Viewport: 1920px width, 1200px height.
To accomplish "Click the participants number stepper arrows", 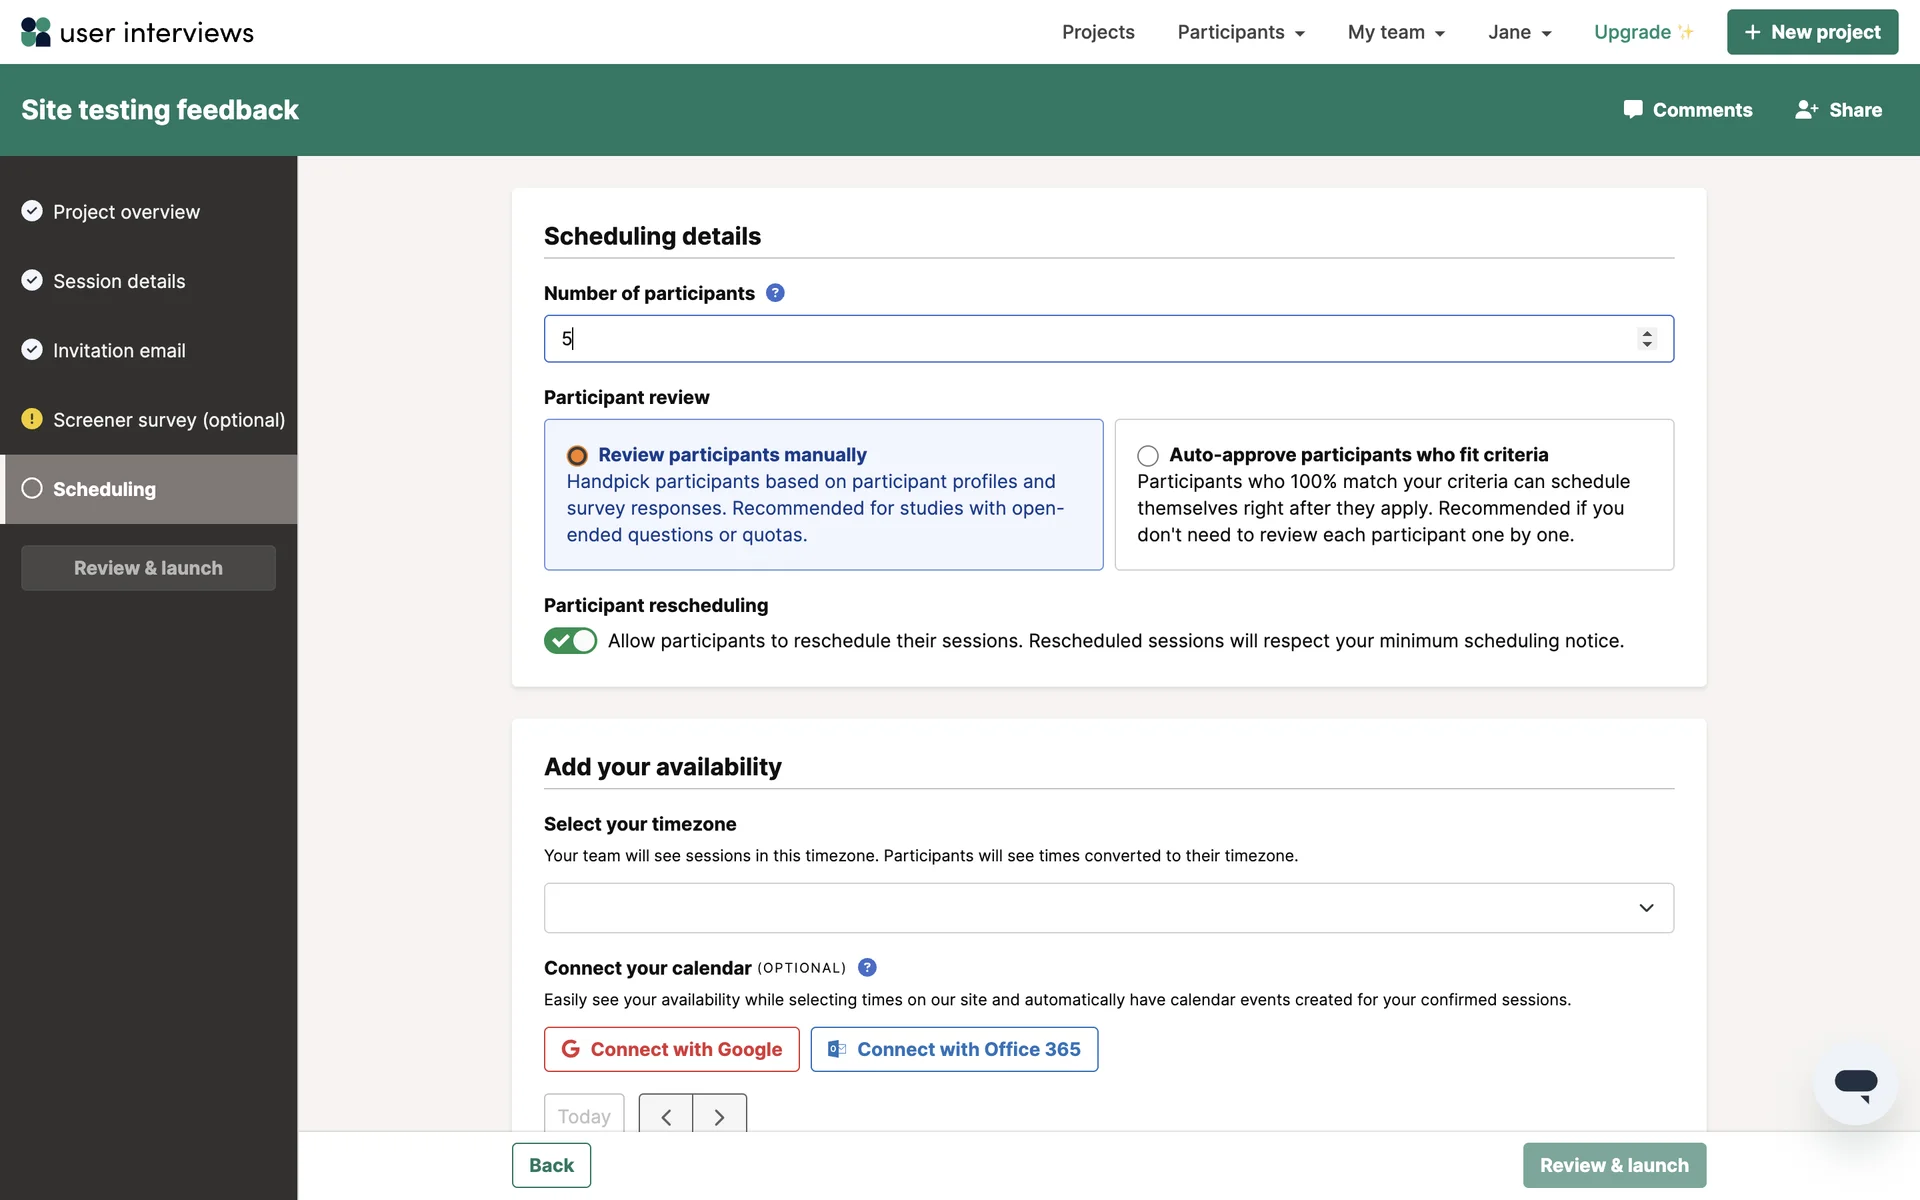I will (x=1647, y=339).
